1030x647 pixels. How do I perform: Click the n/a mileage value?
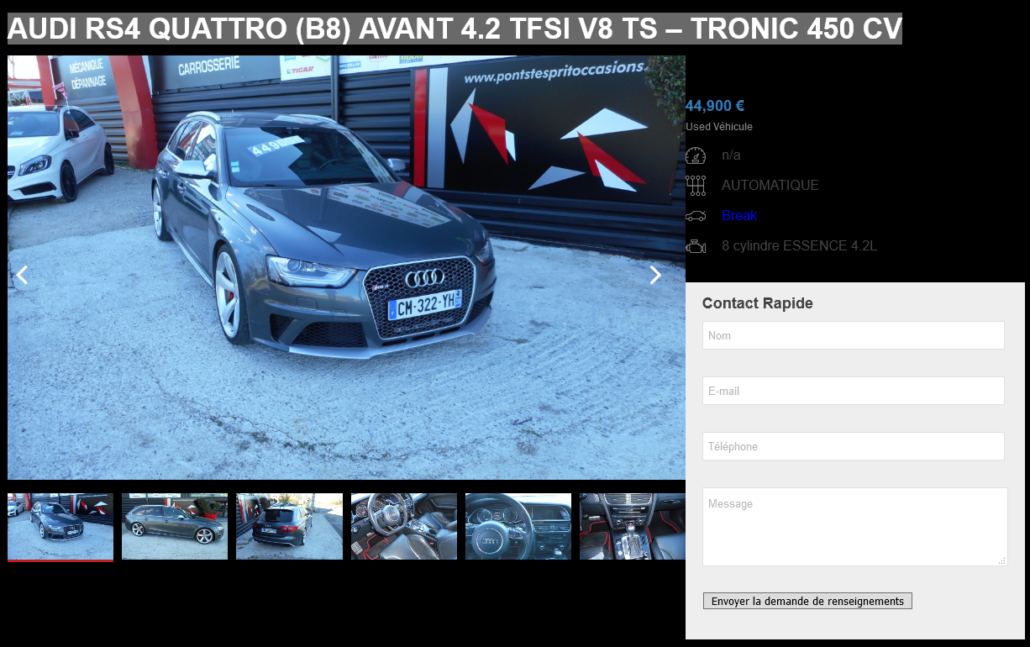tap(730, 155)
